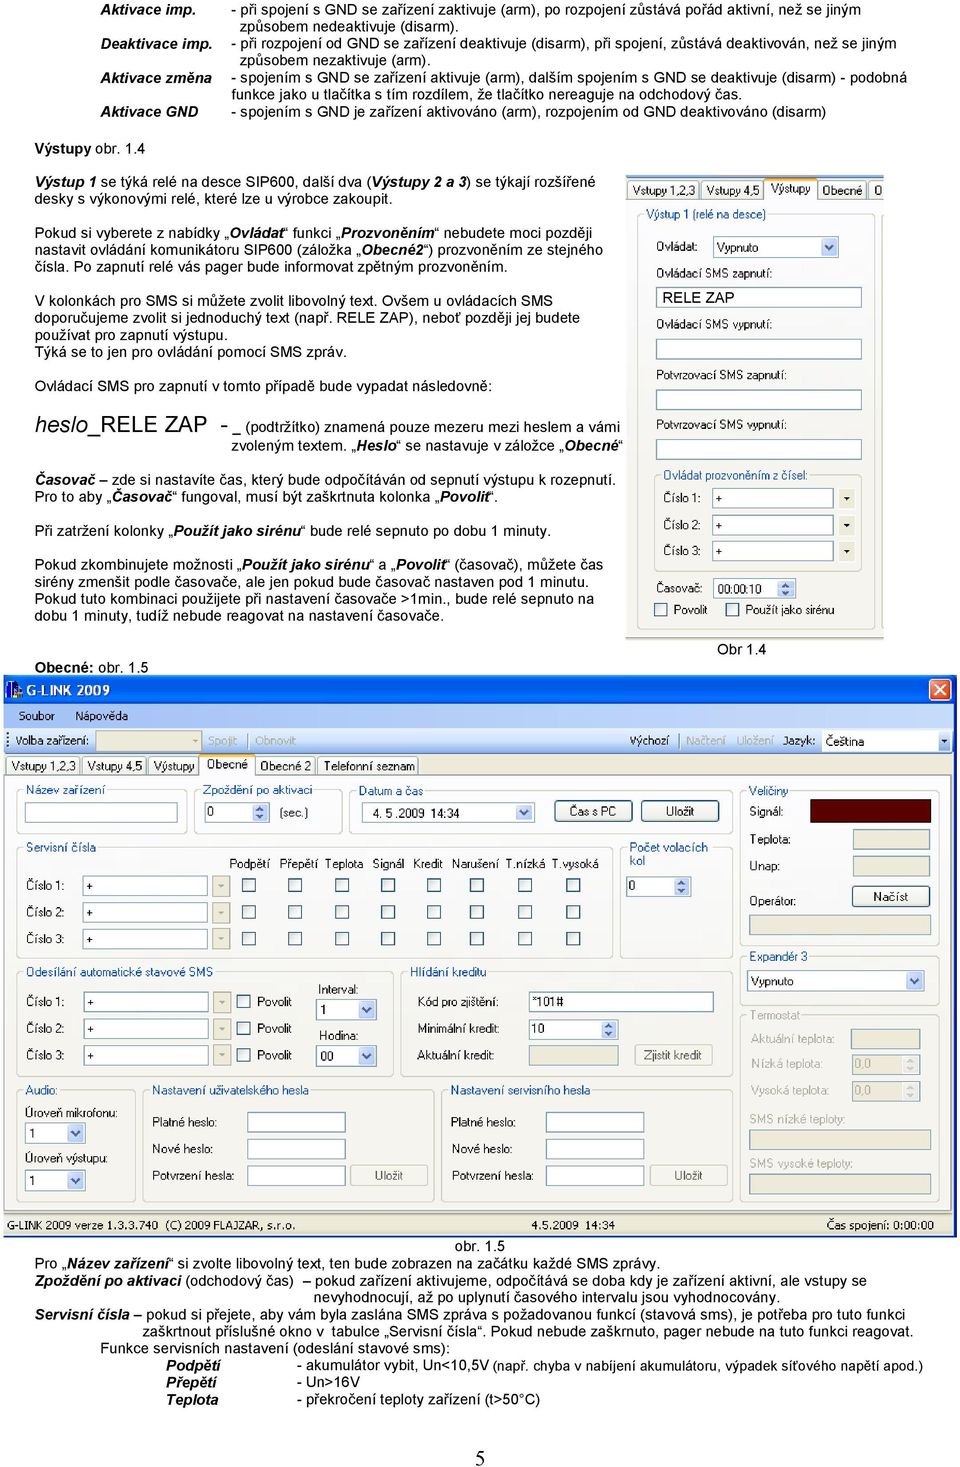Switch to Vstupy 4,5 tab in G-LINK window
Viewport: 960px width, 1467px height.
tap(114, 766)
